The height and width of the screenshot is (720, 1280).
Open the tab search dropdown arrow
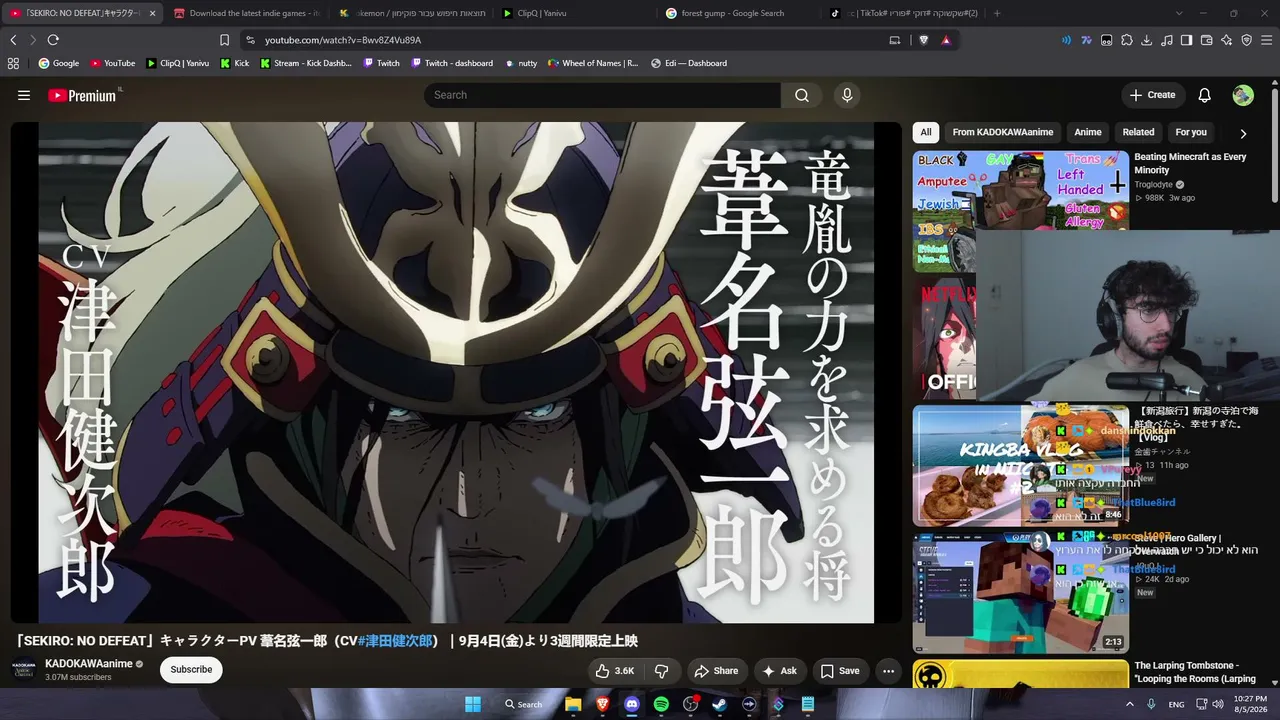click(x=1180, y=13)
